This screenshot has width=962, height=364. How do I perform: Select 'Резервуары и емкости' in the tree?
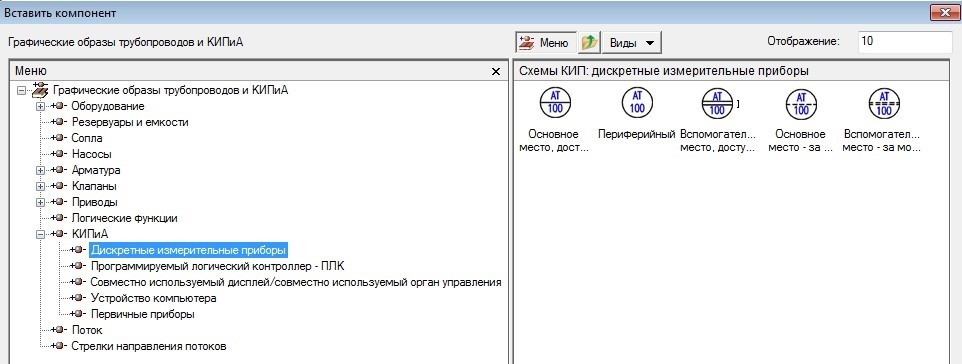129,122
